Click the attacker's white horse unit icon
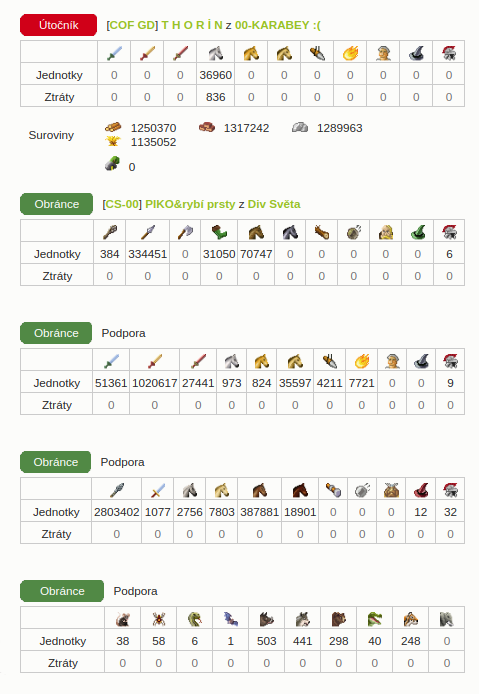The height and width of the screenshot is (694, 479). coord(216,53)
